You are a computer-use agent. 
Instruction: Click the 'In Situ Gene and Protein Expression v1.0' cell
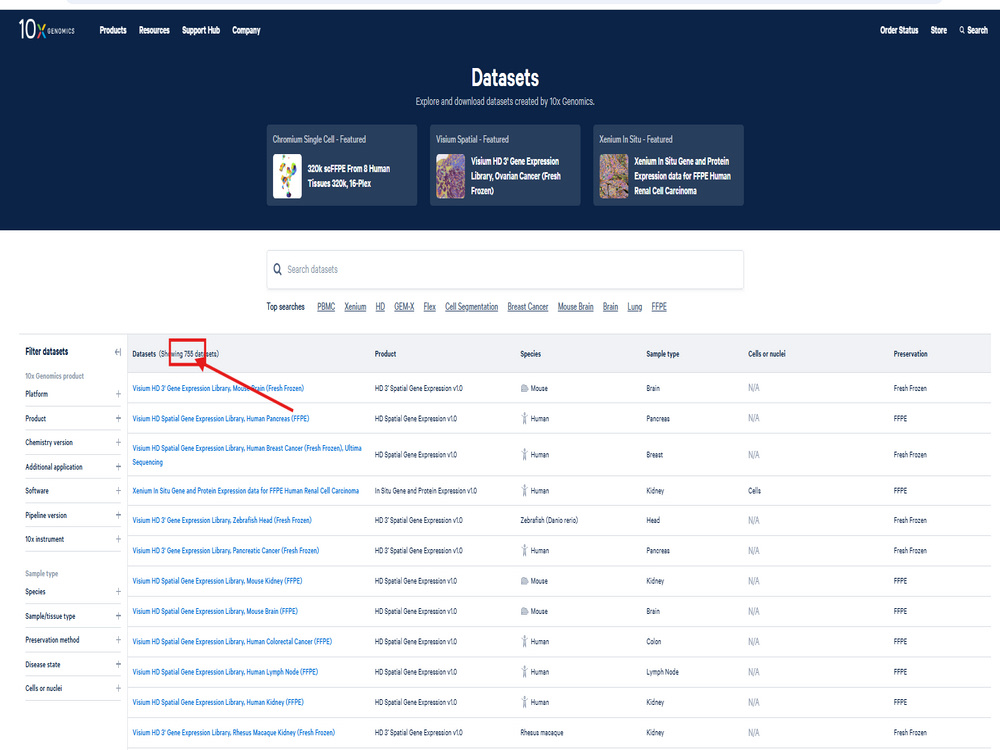click(x=425, y=491)
